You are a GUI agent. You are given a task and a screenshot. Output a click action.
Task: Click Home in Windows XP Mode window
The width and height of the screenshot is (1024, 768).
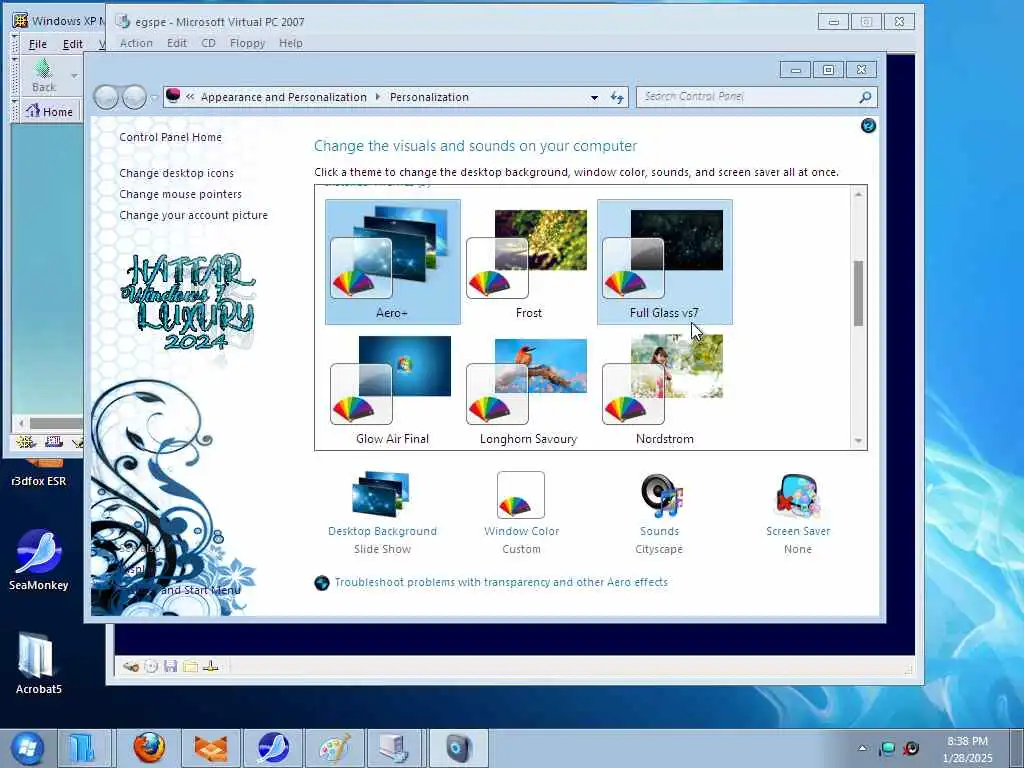[x=50, y=112]
